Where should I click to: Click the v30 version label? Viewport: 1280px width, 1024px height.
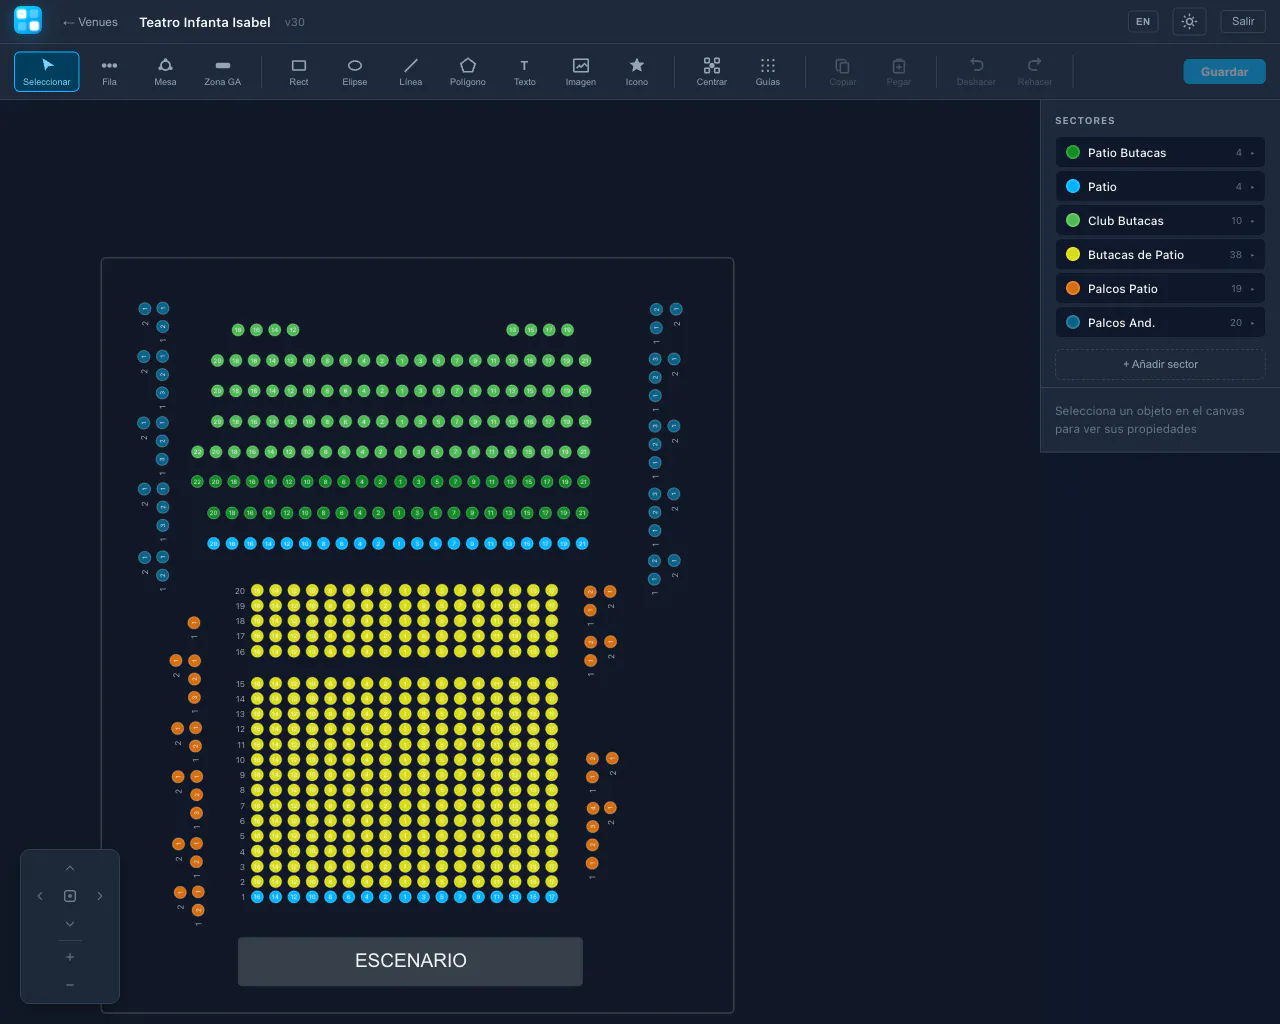click(295, 22)
